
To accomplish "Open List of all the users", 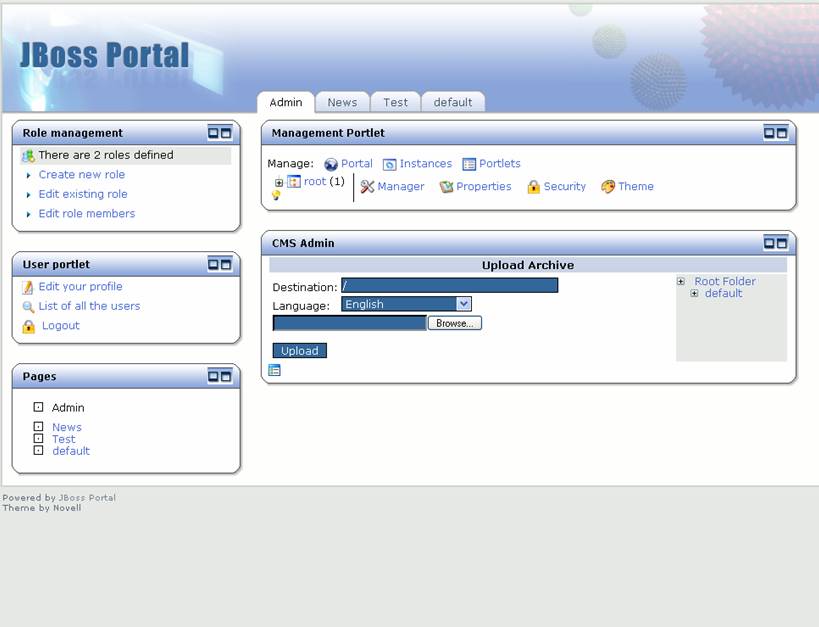I will (x=89, y=306).
